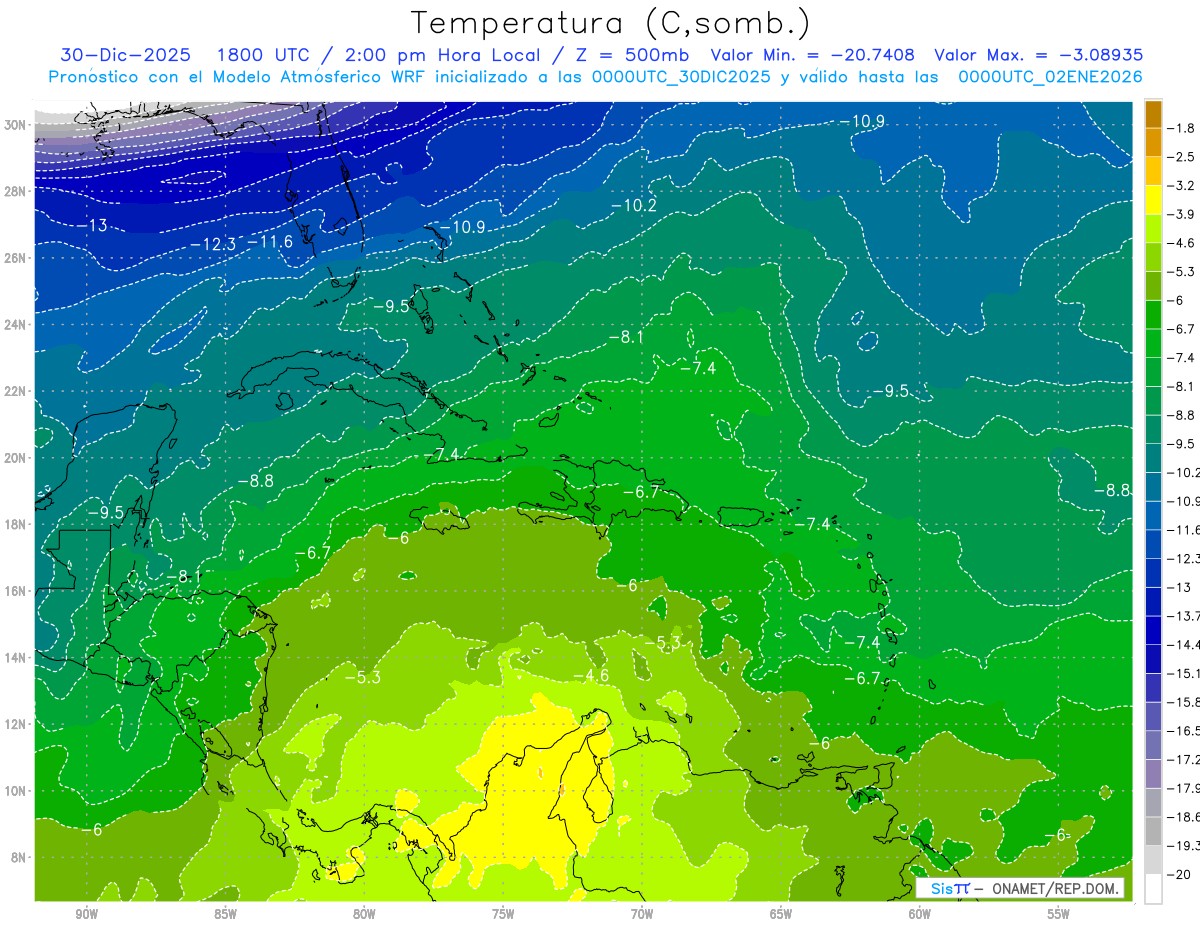Pick the orange colorbar swatch between -1.8 and -2.5

click(1153, 142)
